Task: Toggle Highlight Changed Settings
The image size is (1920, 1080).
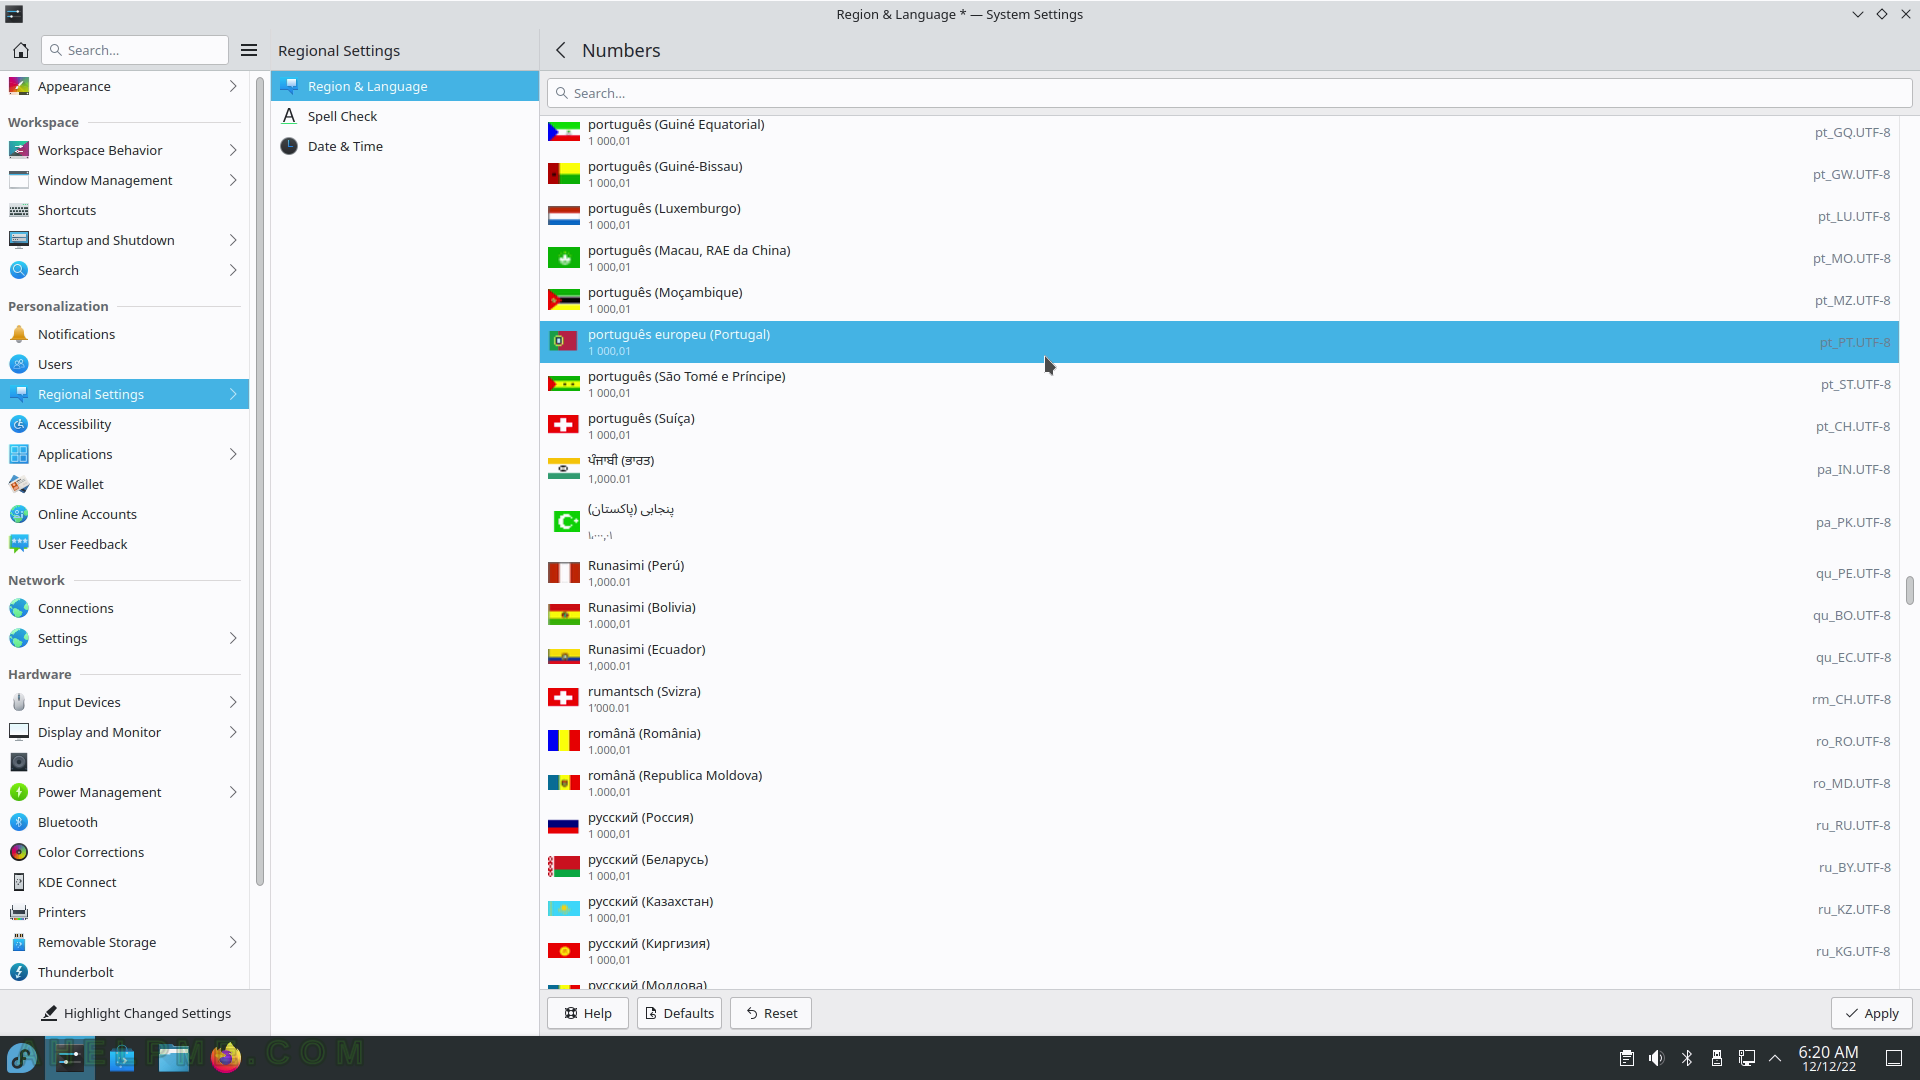Action: (x=136, y=1013)
